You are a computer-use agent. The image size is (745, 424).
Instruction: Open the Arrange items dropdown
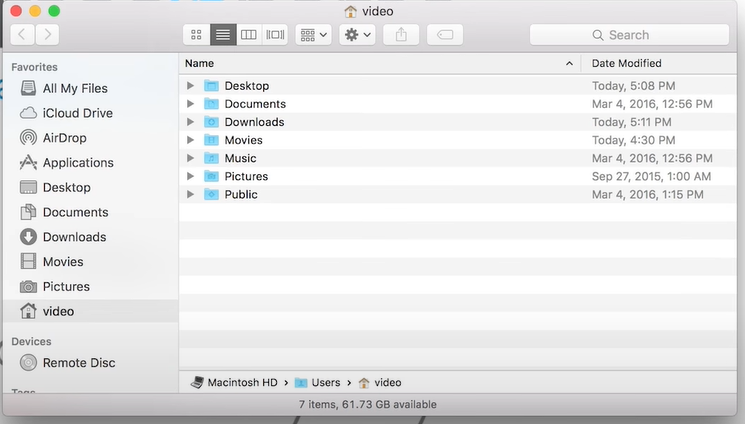(313, 35)
